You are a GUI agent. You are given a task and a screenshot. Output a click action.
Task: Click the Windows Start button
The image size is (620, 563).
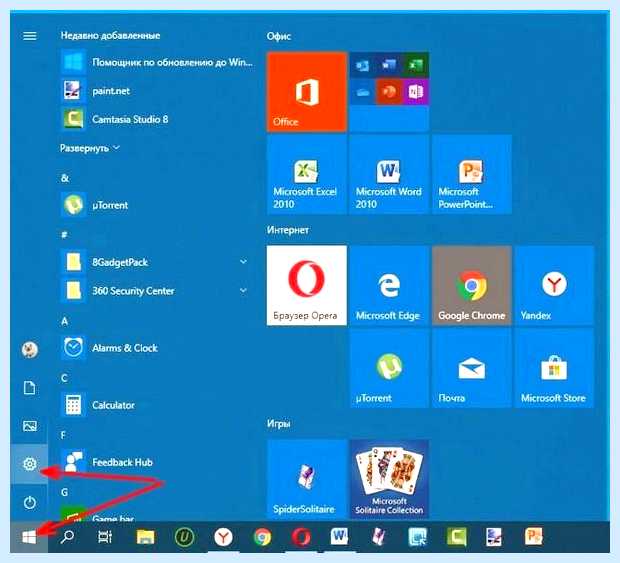(29, 537)
